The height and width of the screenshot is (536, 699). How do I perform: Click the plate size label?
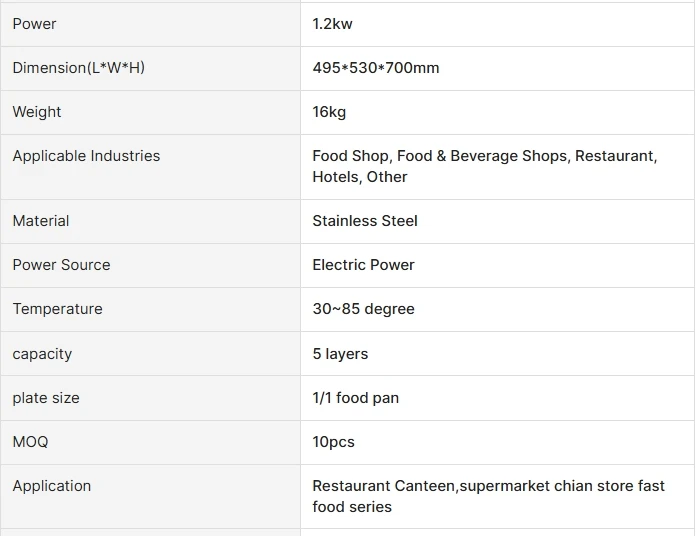click(x=46, y=398)
